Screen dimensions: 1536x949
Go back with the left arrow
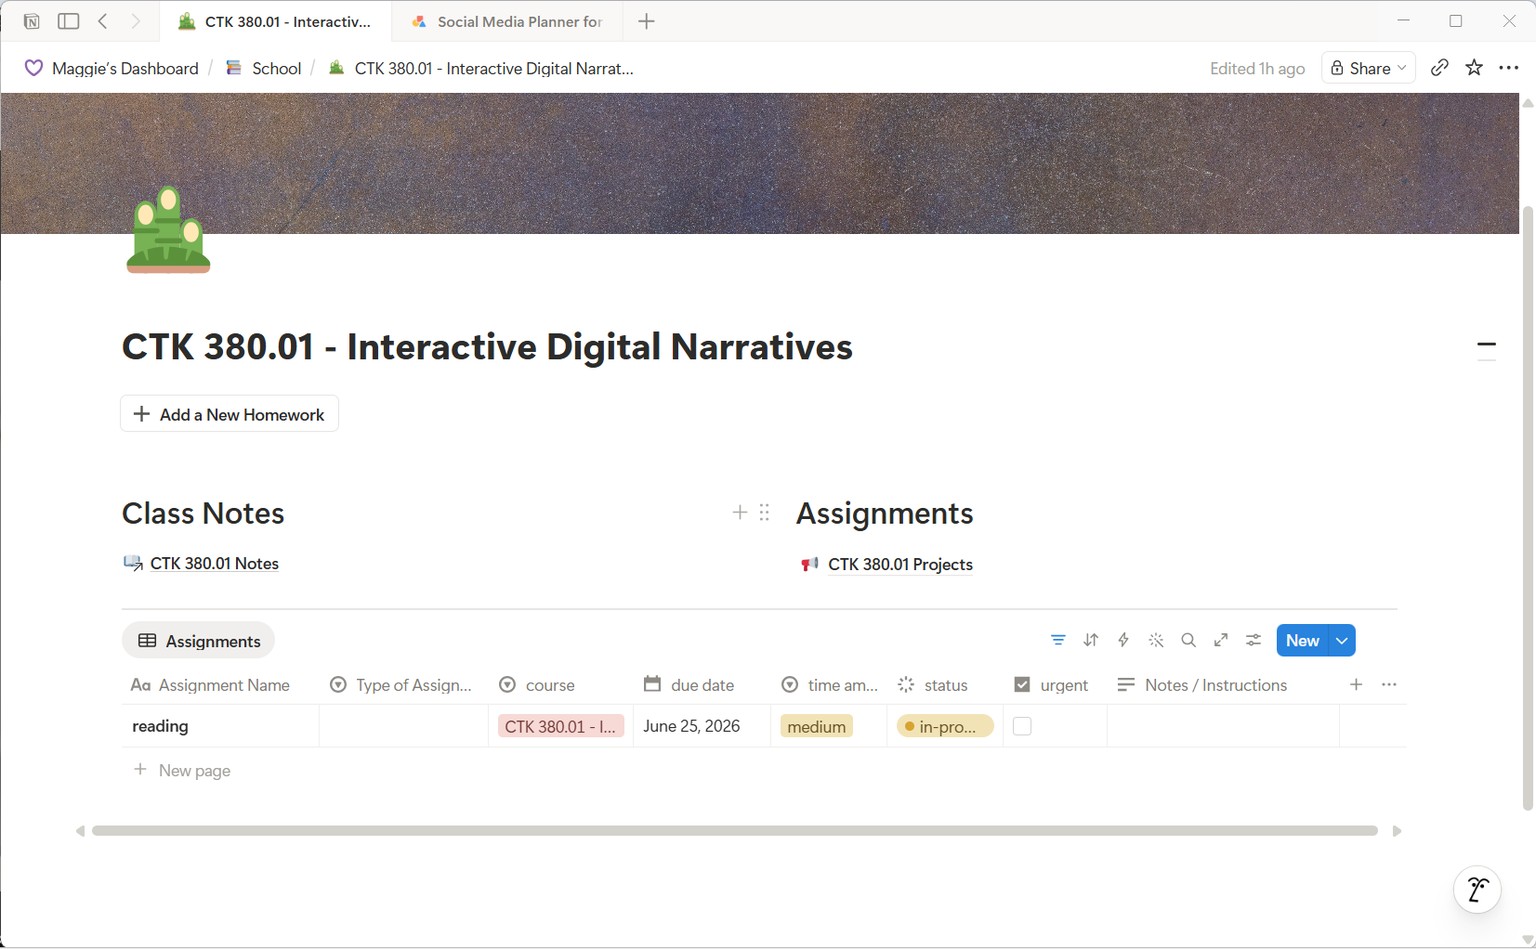point(103,21)
